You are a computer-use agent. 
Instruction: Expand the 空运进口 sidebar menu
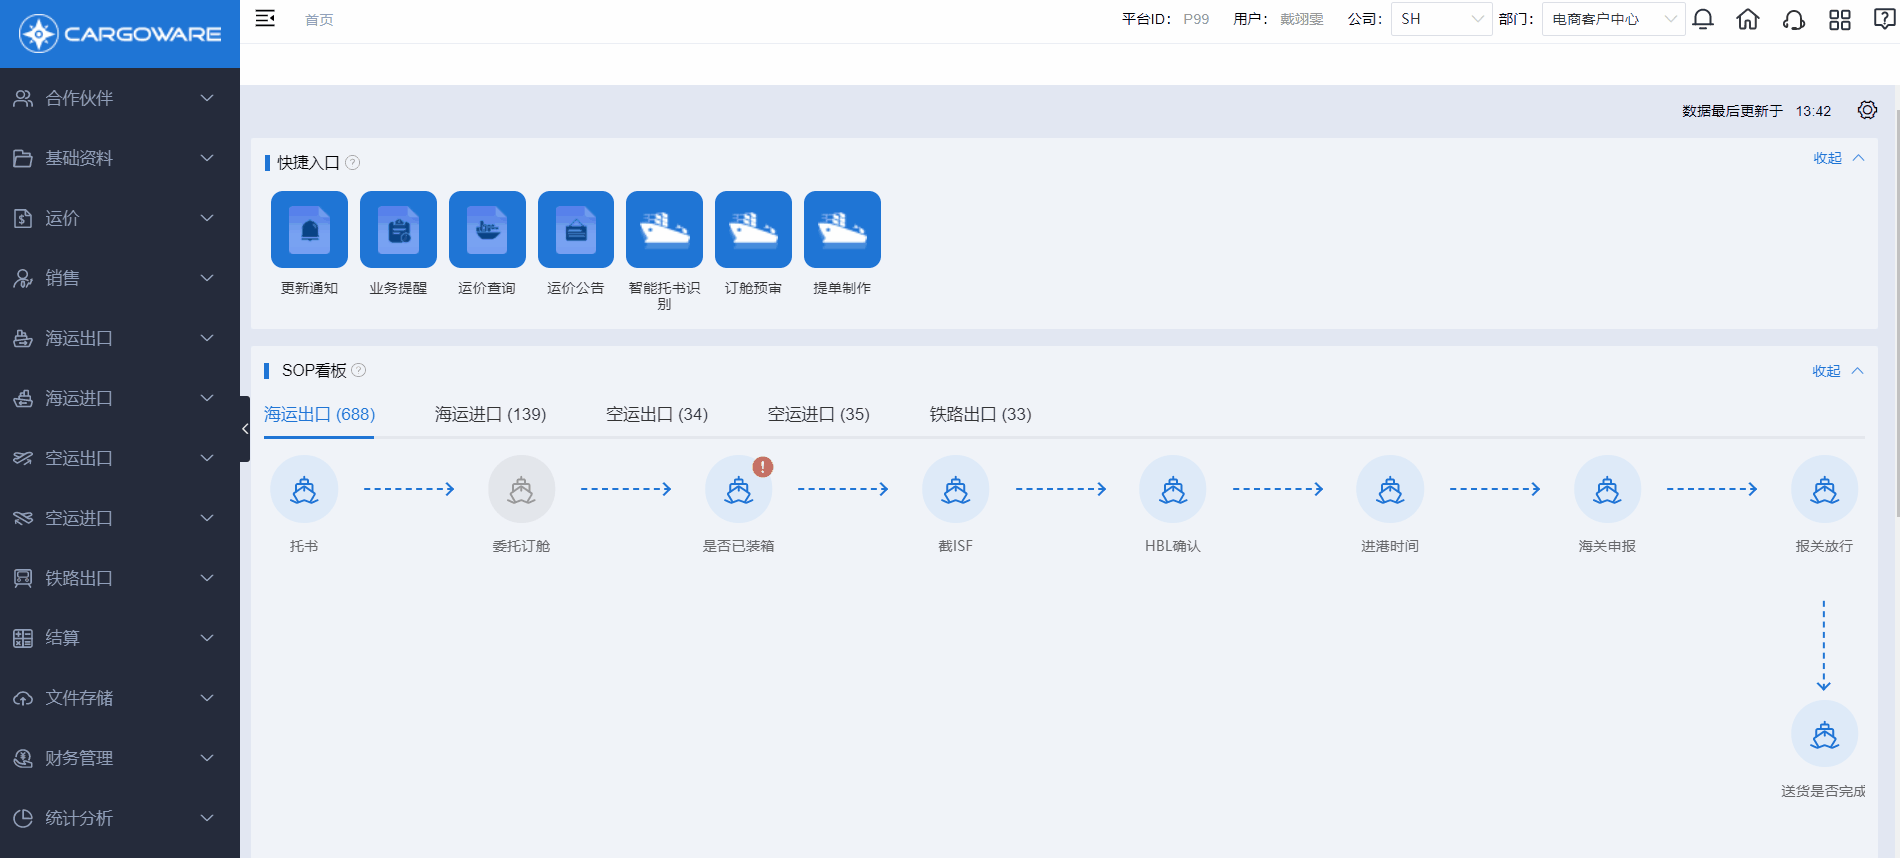tap(120, 518)
